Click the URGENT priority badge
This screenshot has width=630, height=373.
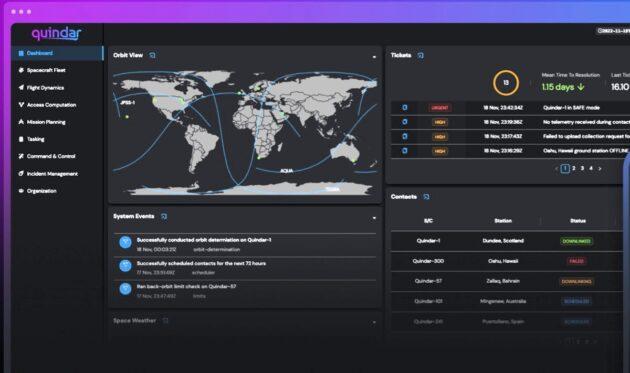(440, 108)
